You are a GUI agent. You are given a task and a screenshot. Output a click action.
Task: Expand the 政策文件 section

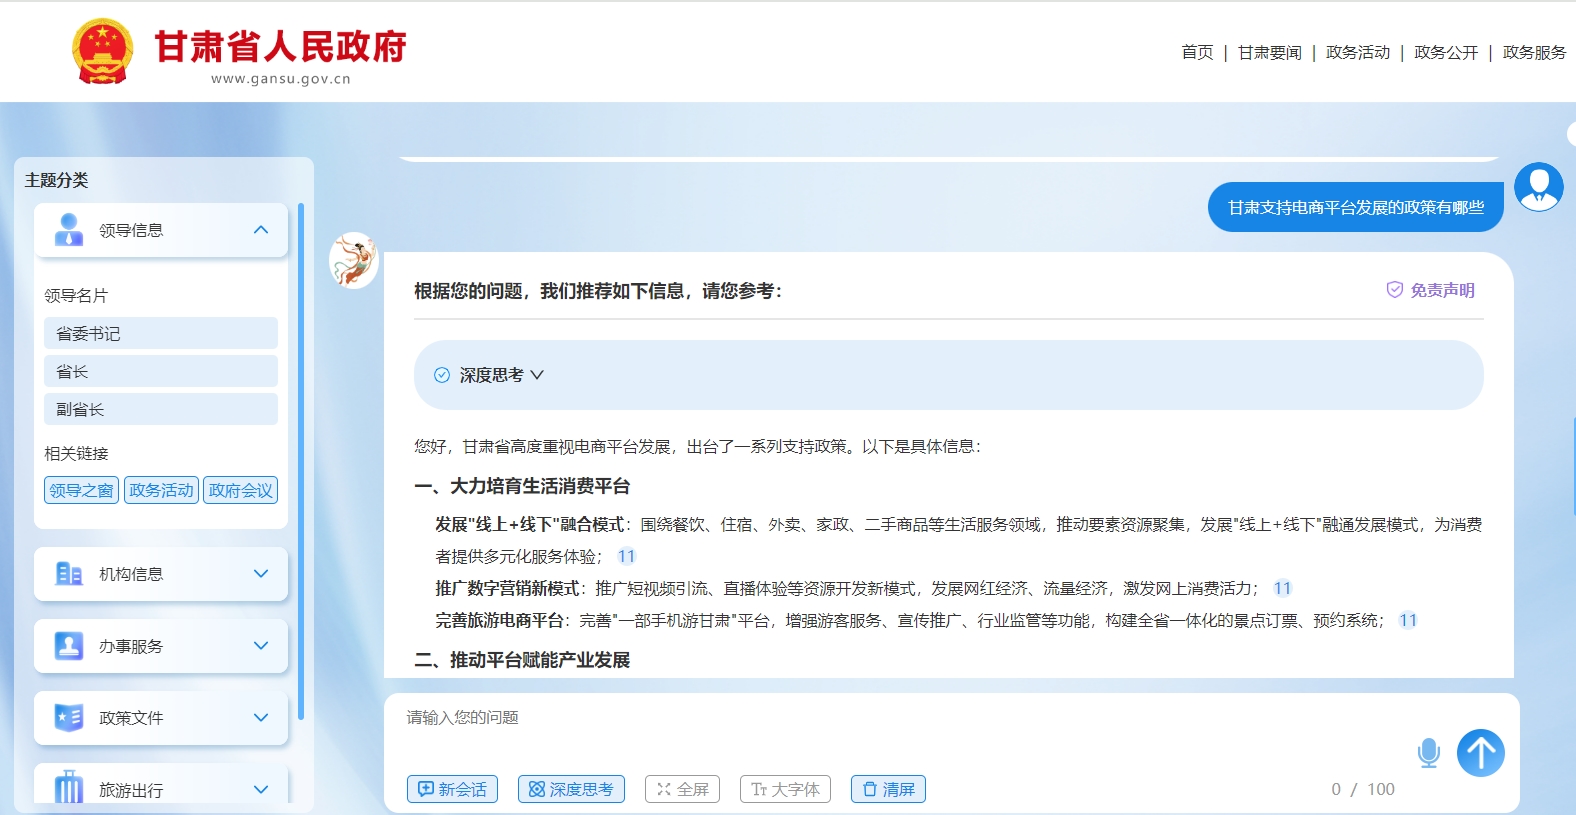pos(261,718)
